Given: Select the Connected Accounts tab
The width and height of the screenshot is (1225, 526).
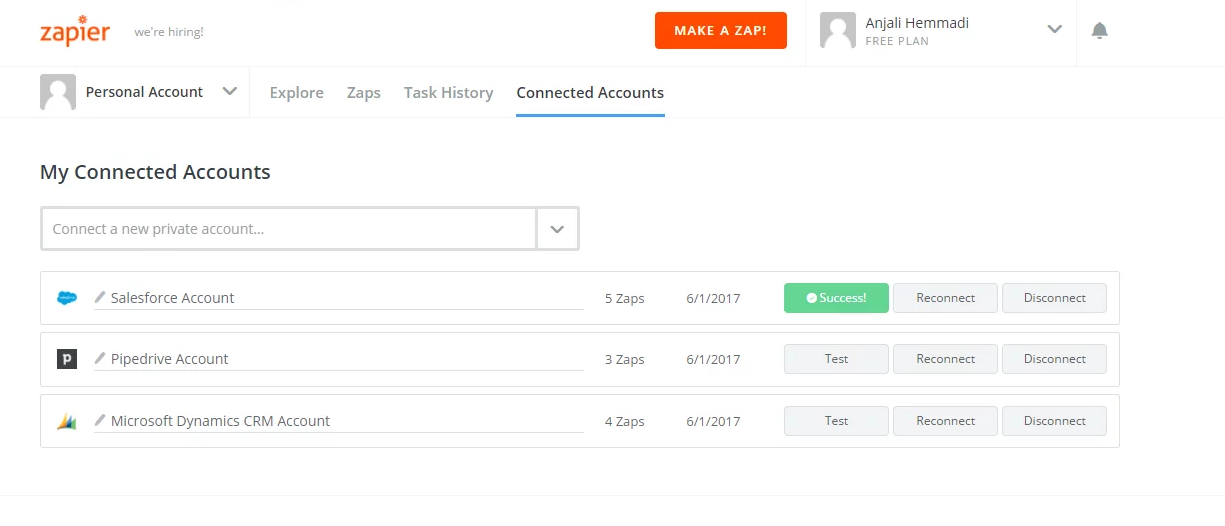Looking at the screenshot, I should pyautogui.click(x=590, y=93).
